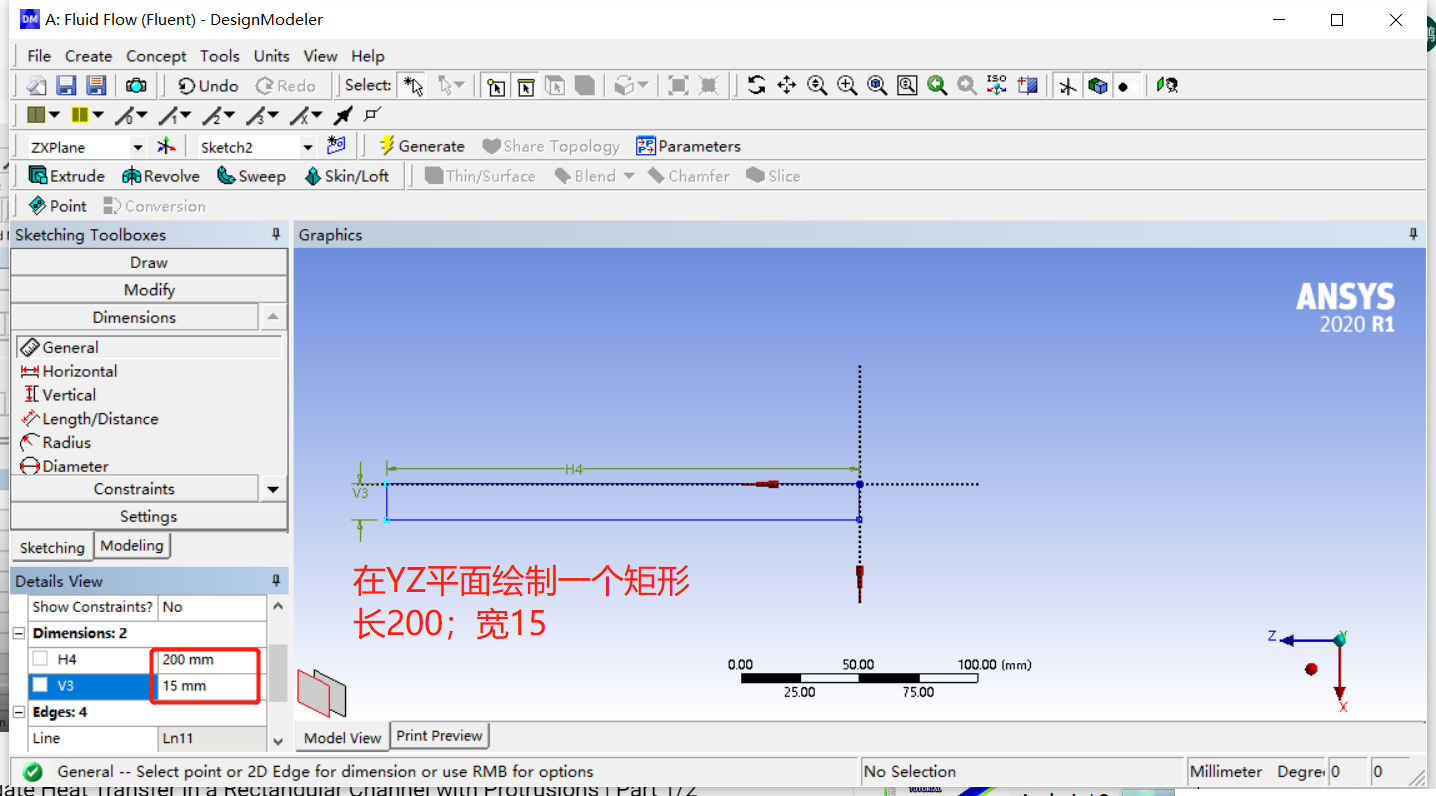Screen dimensions: 1436x796
Task: Click the Zoom to Fit icon
Action: tap(877, 86)
